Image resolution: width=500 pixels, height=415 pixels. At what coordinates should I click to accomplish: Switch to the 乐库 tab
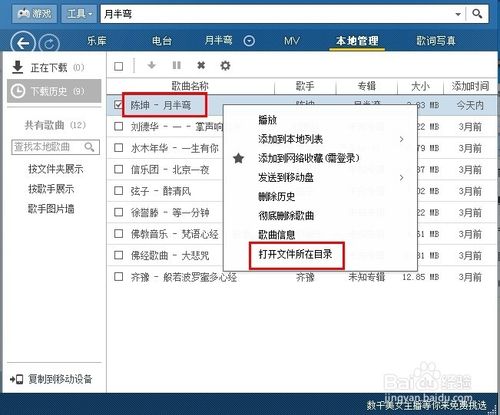(x=97, y=41)
